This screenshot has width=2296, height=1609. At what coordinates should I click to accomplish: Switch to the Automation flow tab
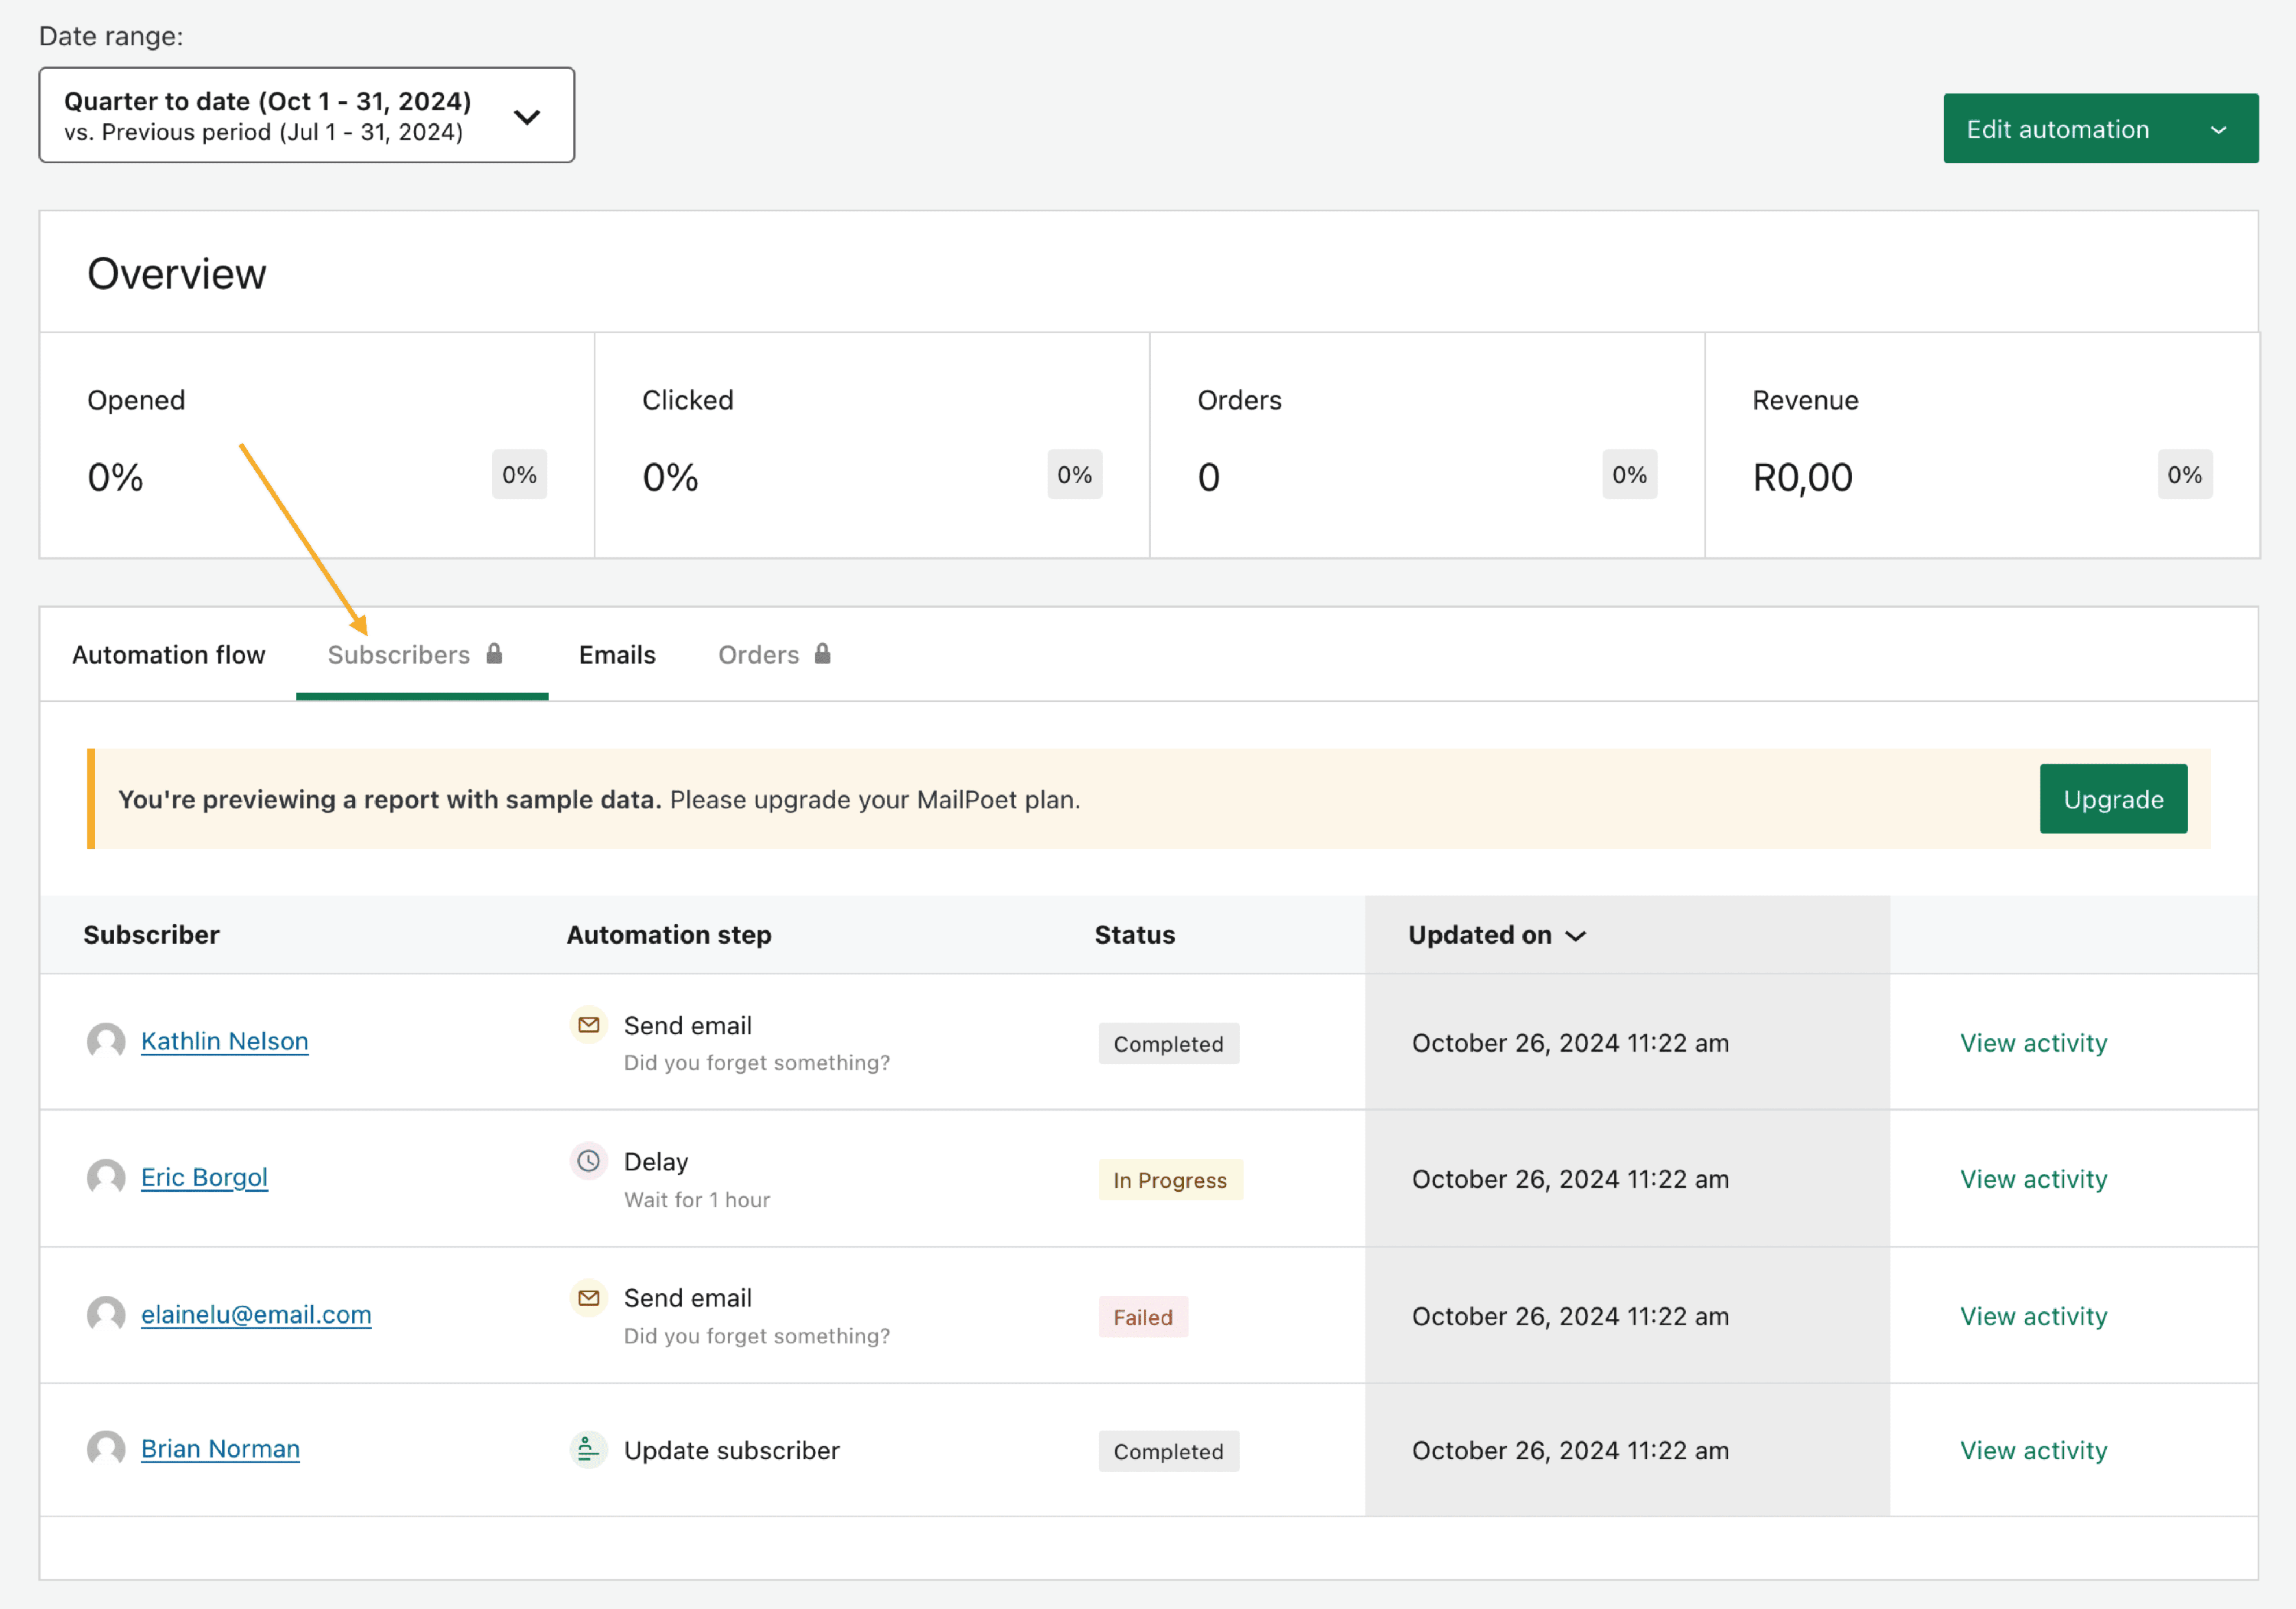(169, 655)
